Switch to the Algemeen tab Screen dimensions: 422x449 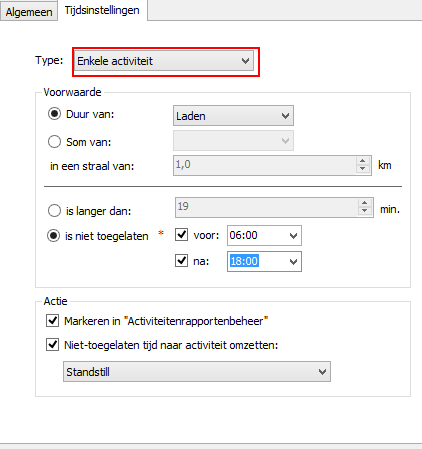pos(29,12)
